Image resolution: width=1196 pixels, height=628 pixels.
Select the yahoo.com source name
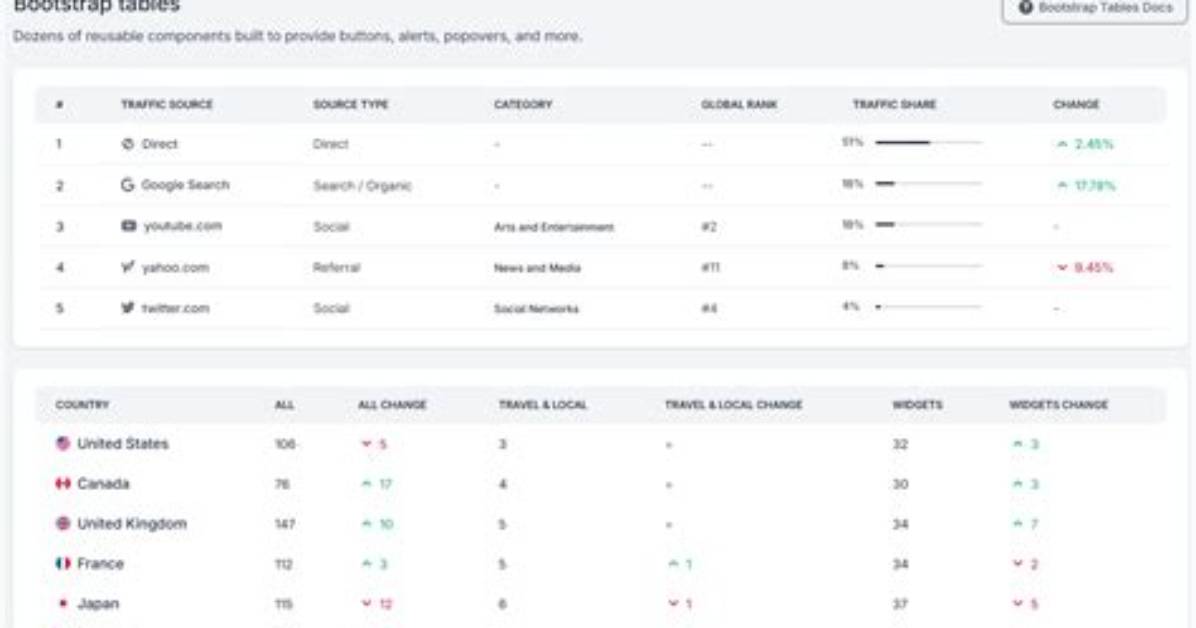pos(175,267)
